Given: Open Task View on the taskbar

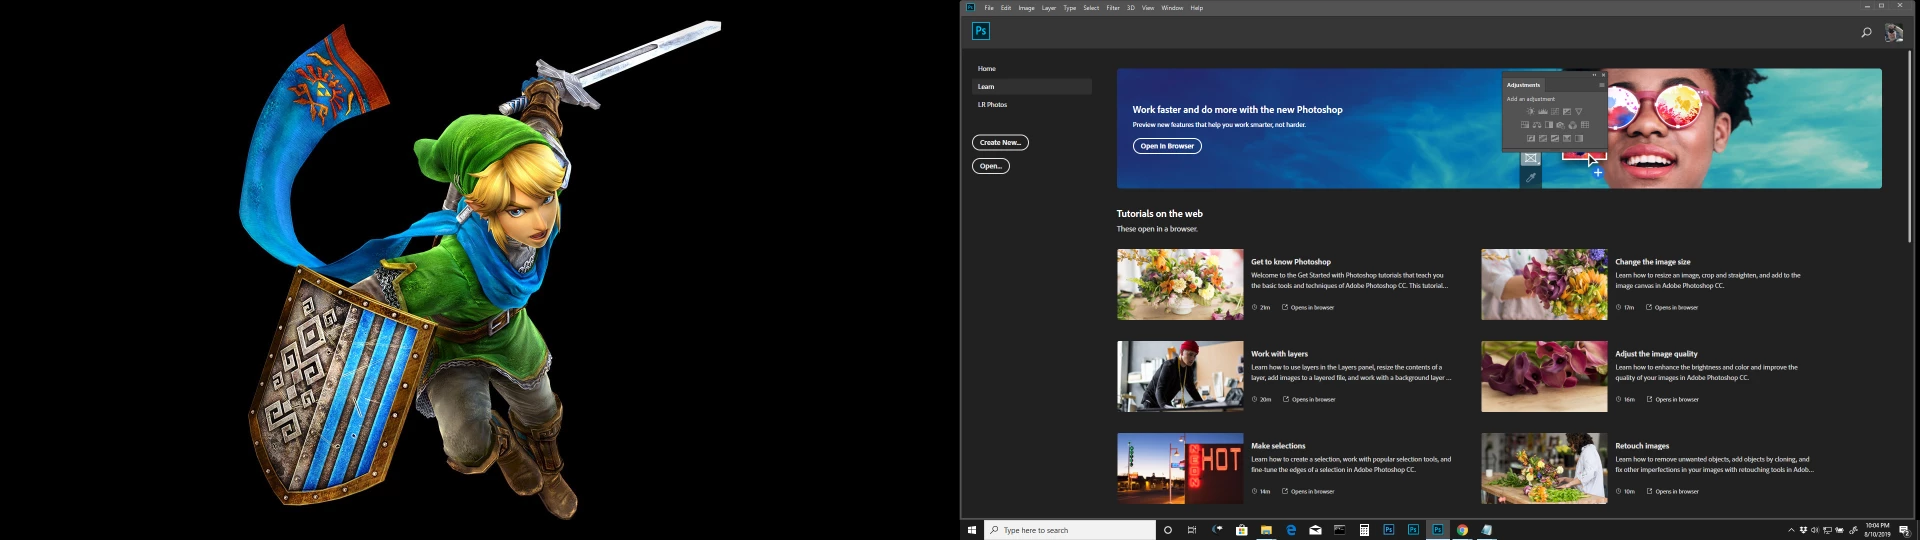Looking at the screenshot, I should [1192, 530].
